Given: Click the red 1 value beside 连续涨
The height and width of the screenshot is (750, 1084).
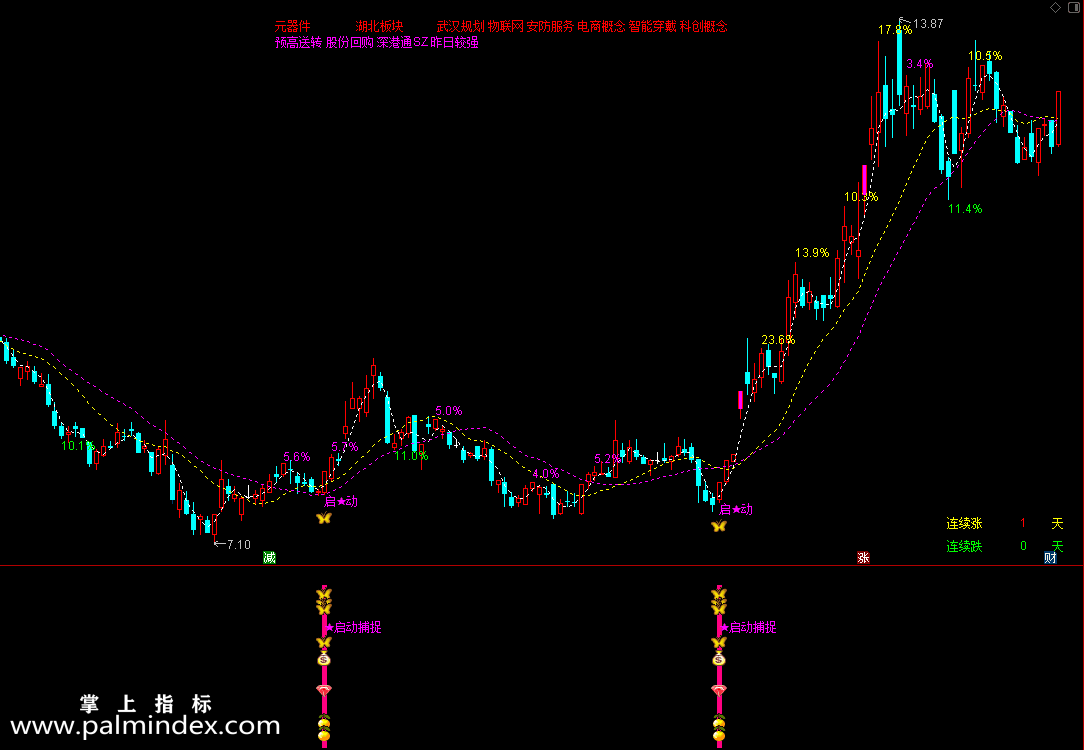Looking at the screenshot, I should (1023, 523).
